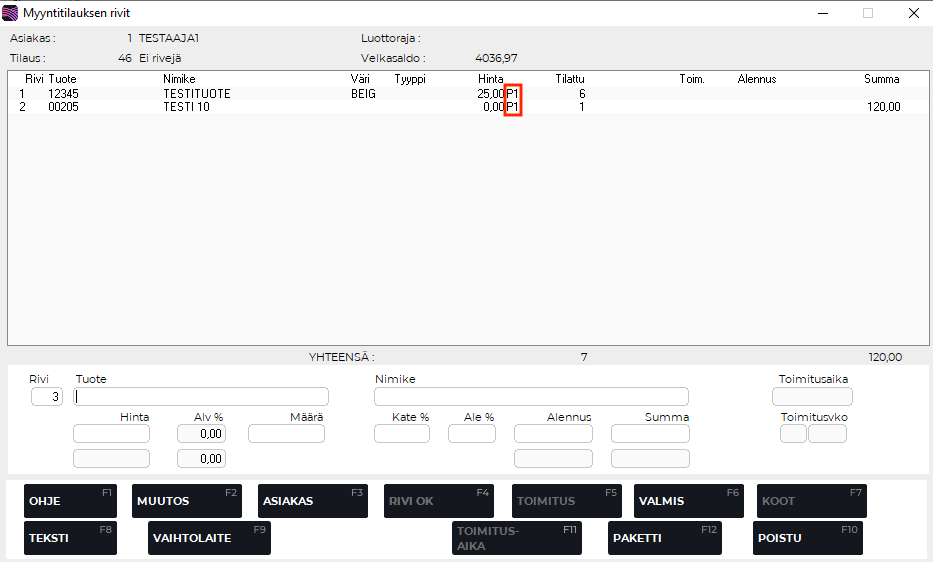Click the application icon in title bar
Screen dimensions: 933x562
tap(11, 13)
